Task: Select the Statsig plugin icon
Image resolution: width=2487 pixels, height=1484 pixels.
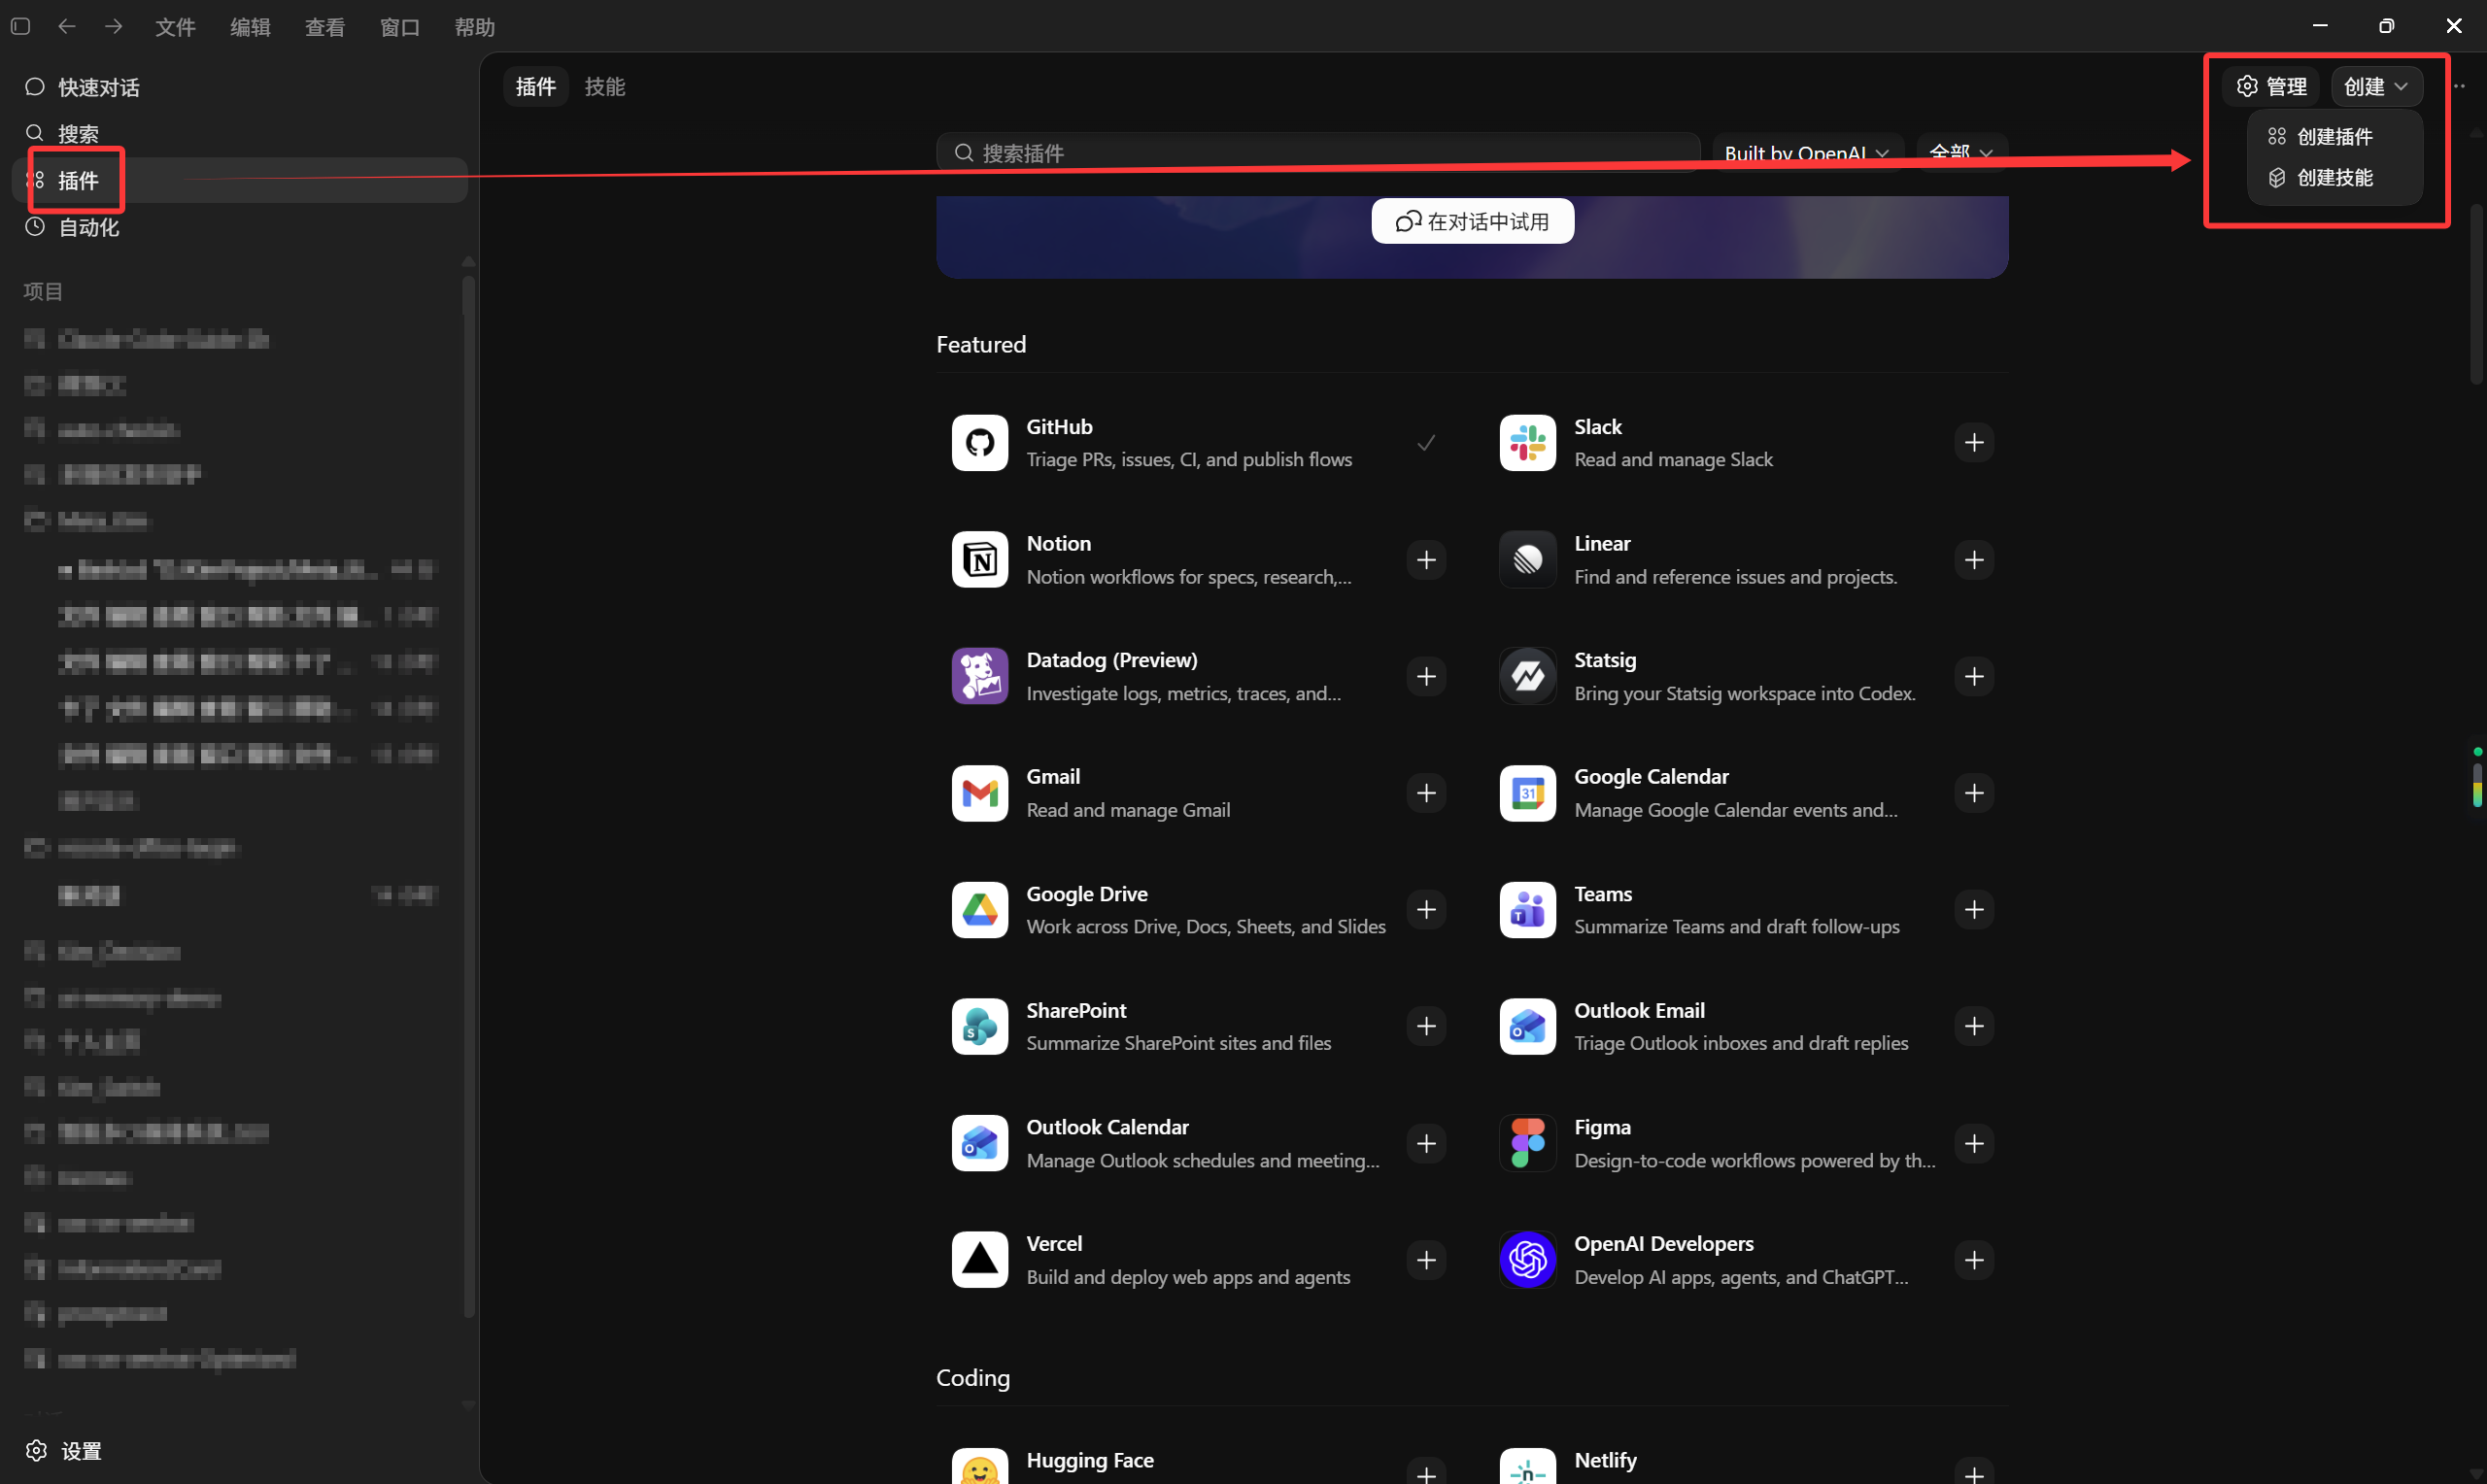Action: tap(1527, 676)
